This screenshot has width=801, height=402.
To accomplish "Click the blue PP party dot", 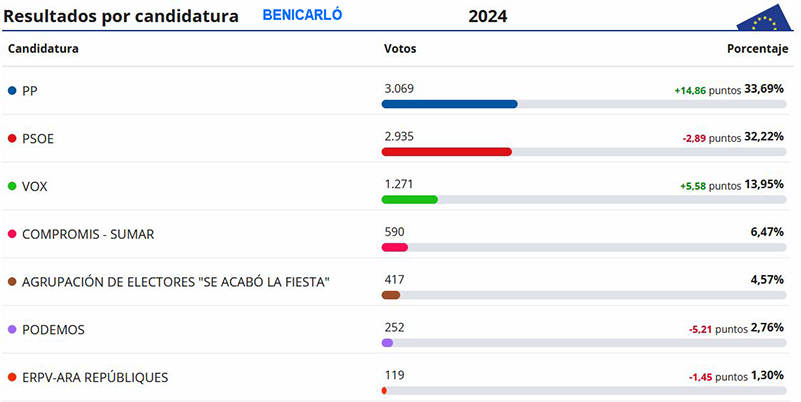I will 12,91.
